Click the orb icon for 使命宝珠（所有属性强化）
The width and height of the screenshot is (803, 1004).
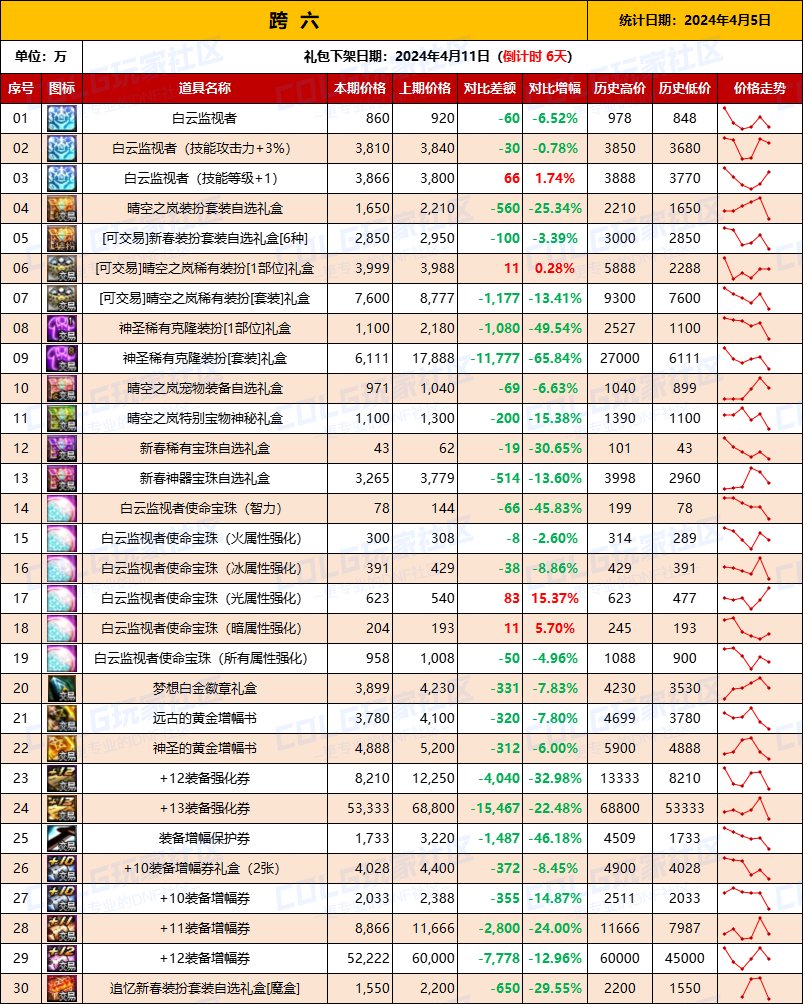pyautogui.click(x=62, y=658)
